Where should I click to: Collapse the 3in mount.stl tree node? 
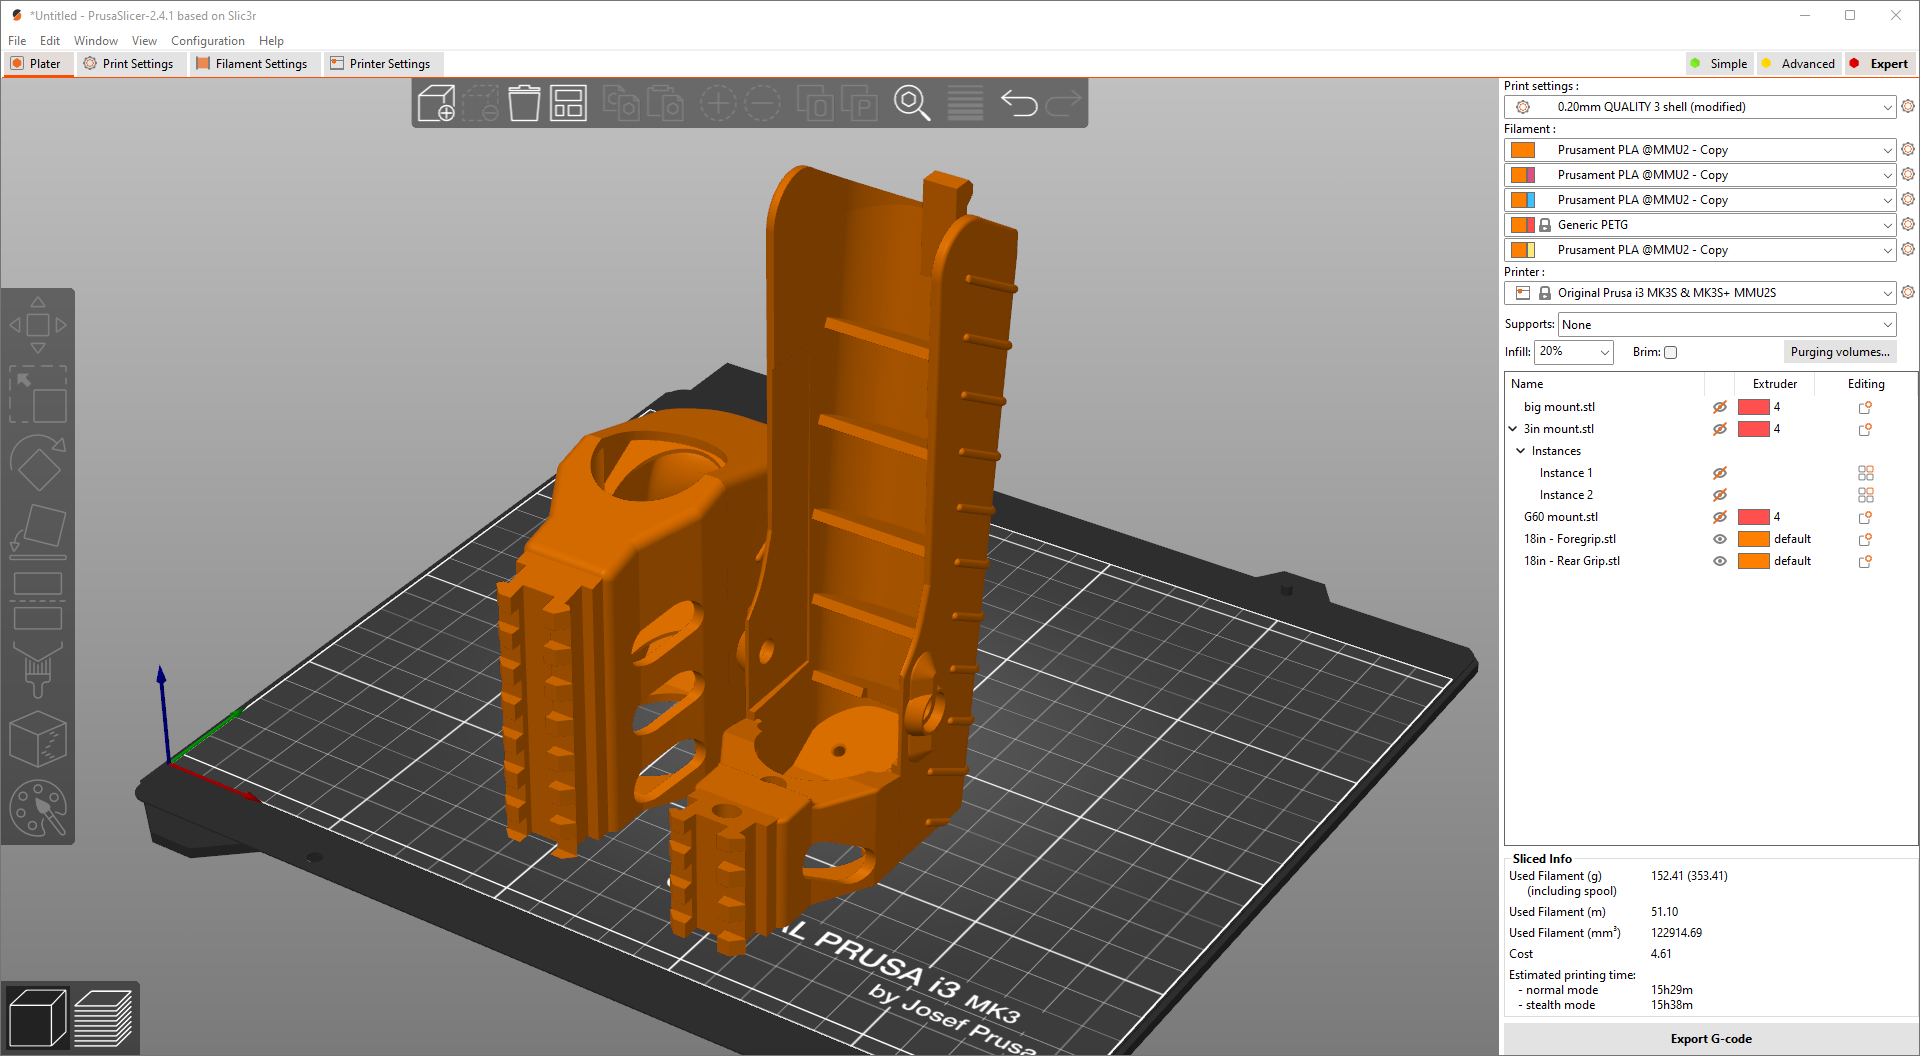(1513, 429)
